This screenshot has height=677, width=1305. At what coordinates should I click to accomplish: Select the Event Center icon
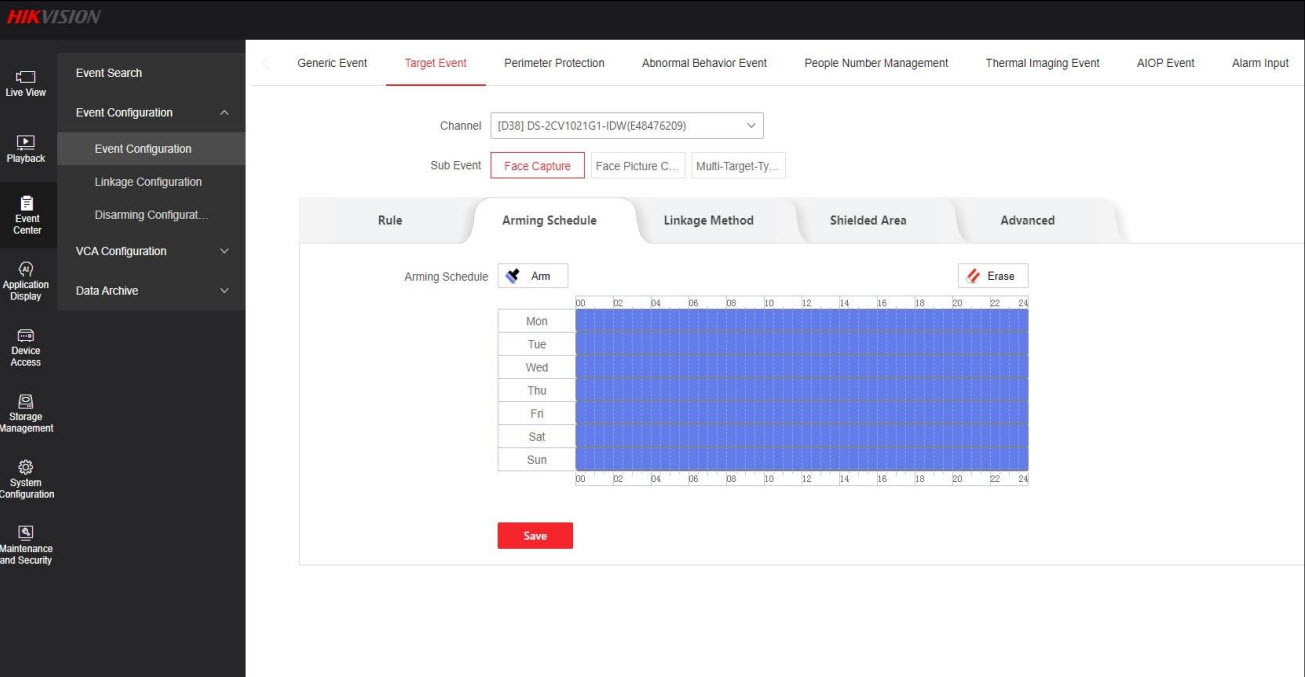point(26,215)
